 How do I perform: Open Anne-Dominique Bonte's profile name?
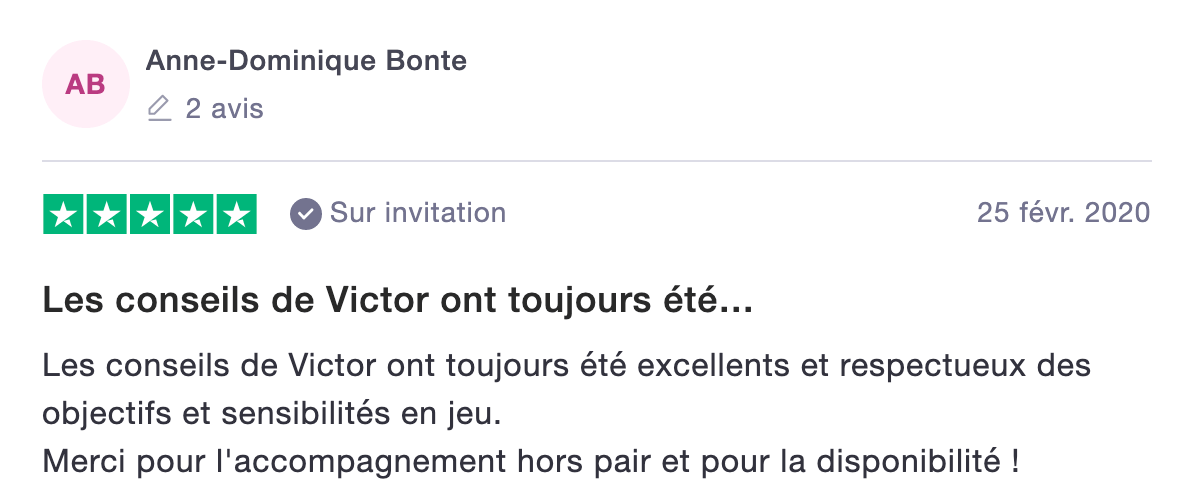pos(306,60)
